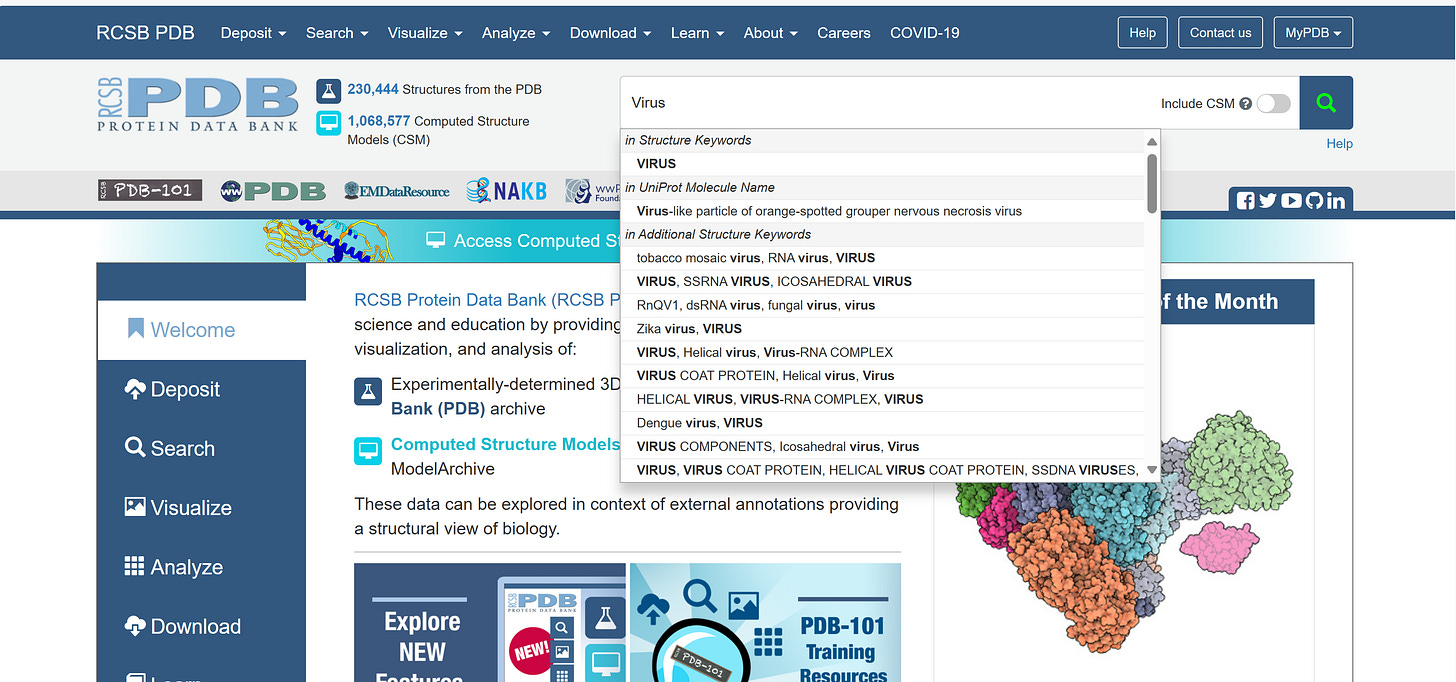Image resolution: width=1456 pixels, height=682 pixels.
Task: Click the Help link below the search button
Action: click(1339, 144)
